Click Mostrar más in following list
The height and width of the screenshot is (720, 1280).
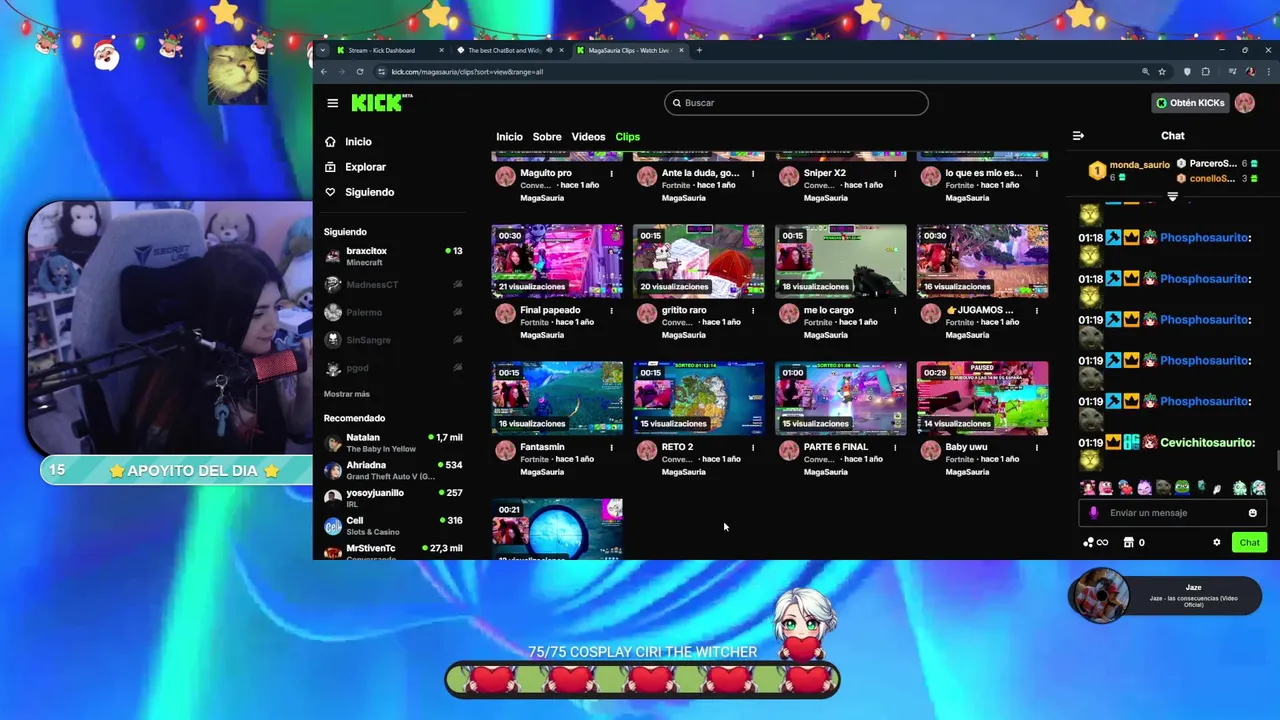[x=346, y=394]
